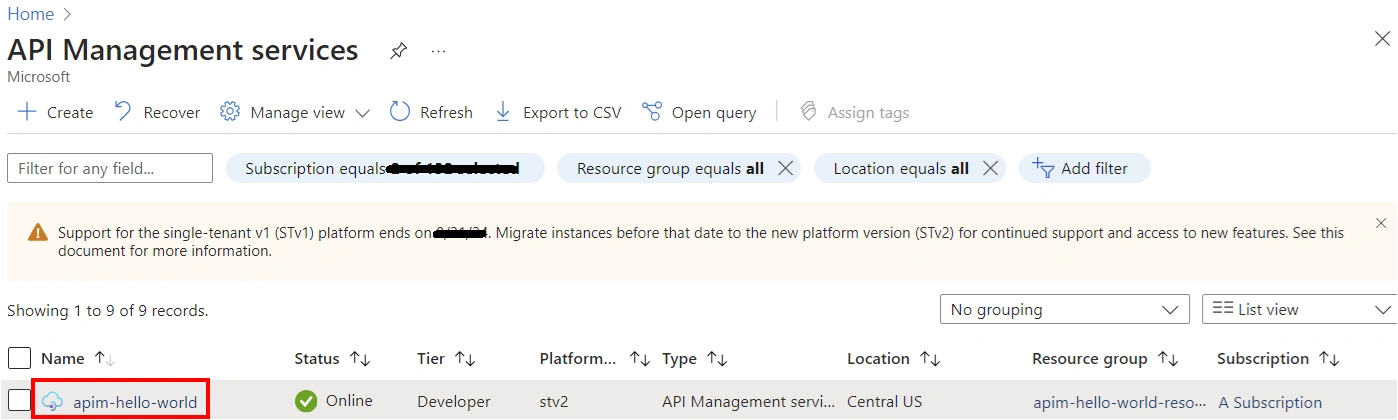Remove the Location filter

coord(991,168)
